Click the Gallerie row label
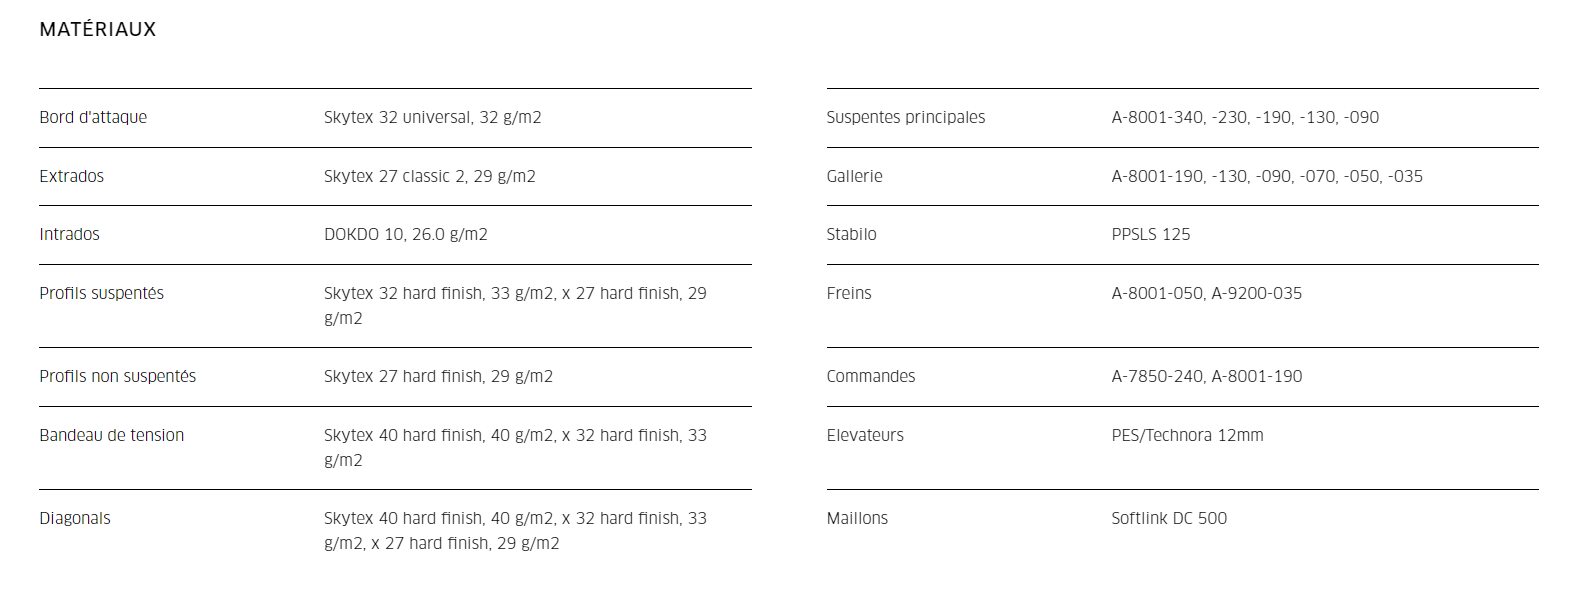 tap(854, 176)
